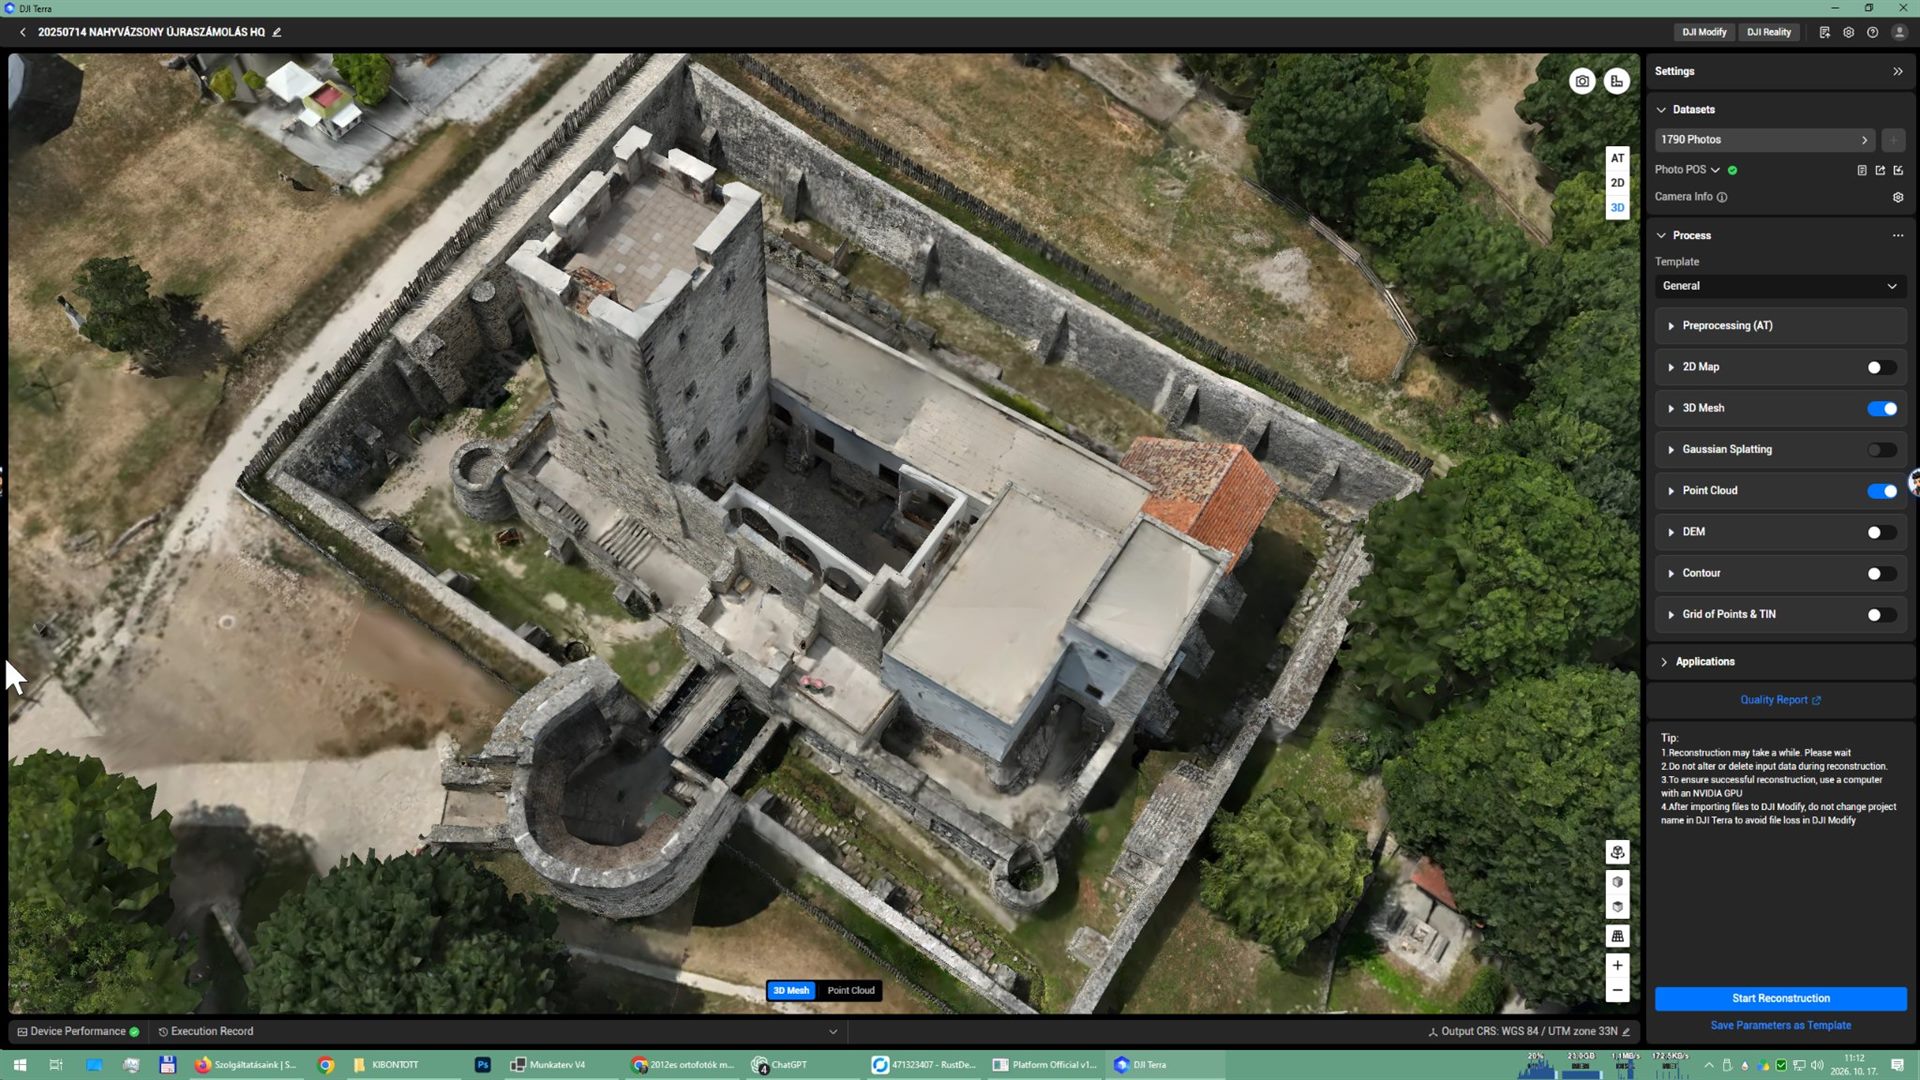Collapse the Settings panel with double chevron
This screenshot has width=1920, height=1080.
[1897, 71]
